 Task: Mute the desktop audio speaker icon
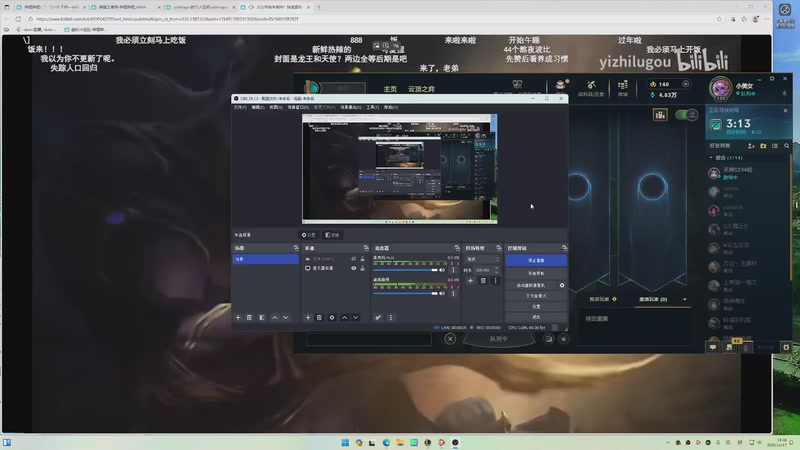click(442, 293)
